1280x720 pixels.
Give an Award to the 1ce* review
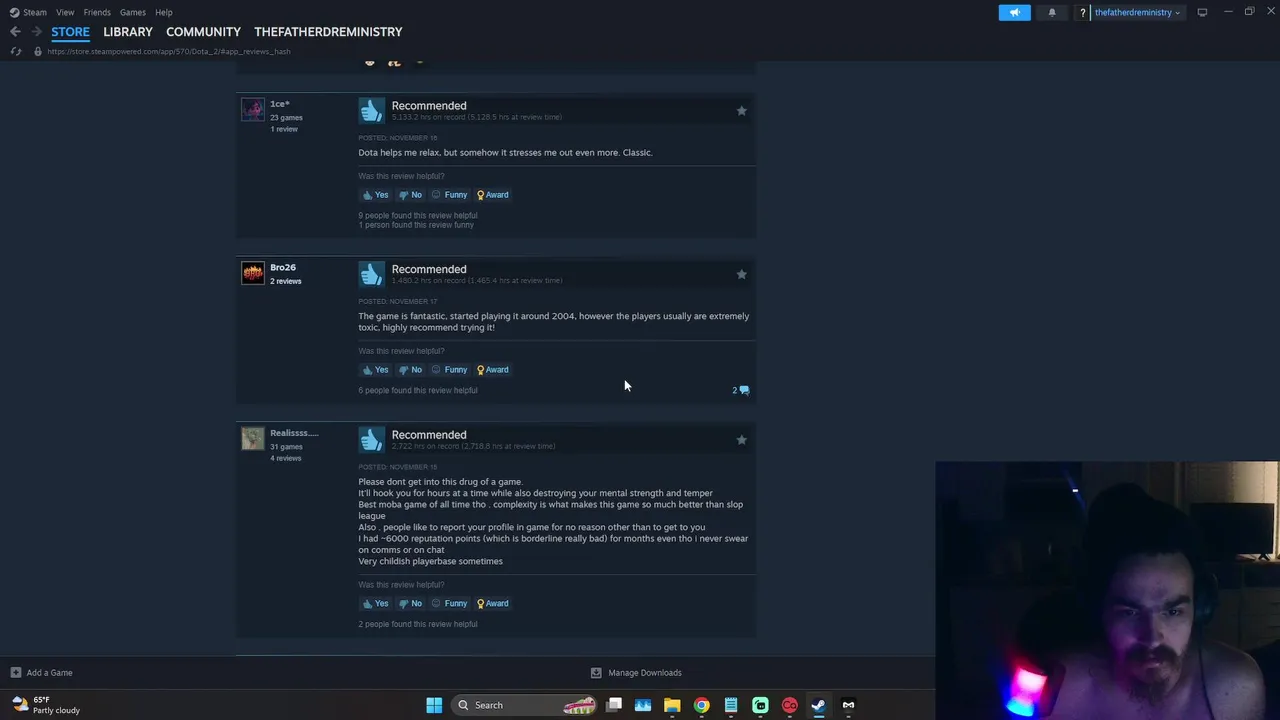coord(493,195)
